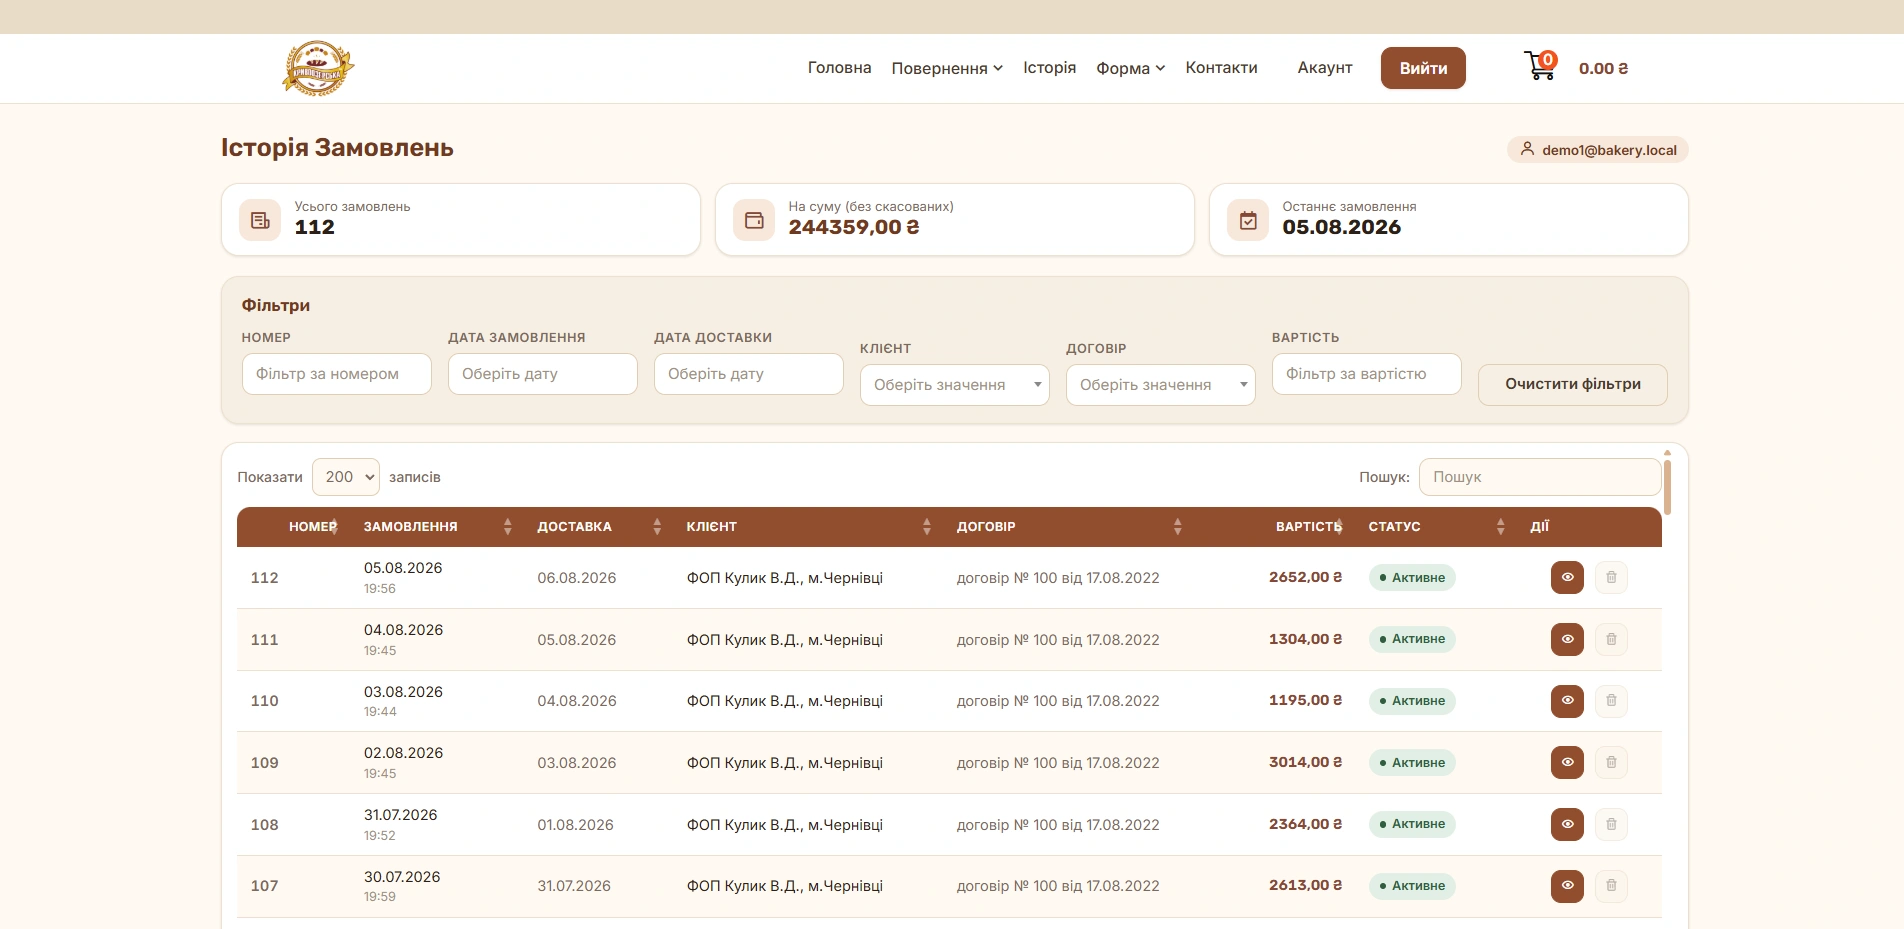Viewport: 1904px width, 929px height.
Task: Click Активне status of order 109
Action: click(x=1412, y=763)
